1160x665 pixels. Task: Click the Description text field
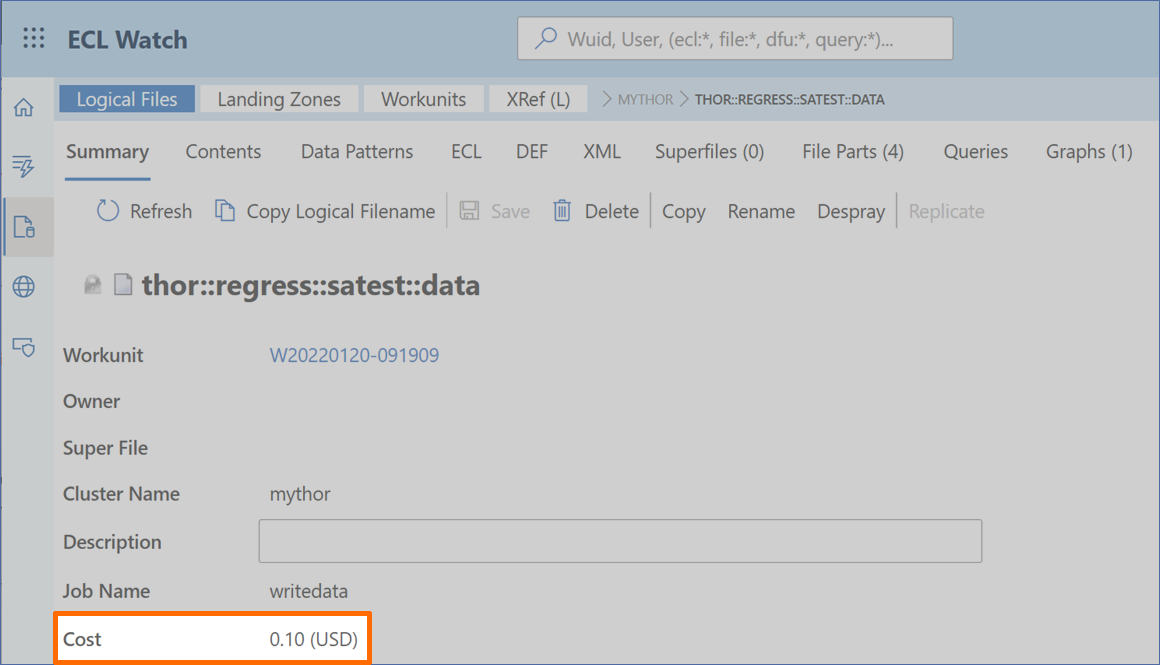click(x=620, y=541)
